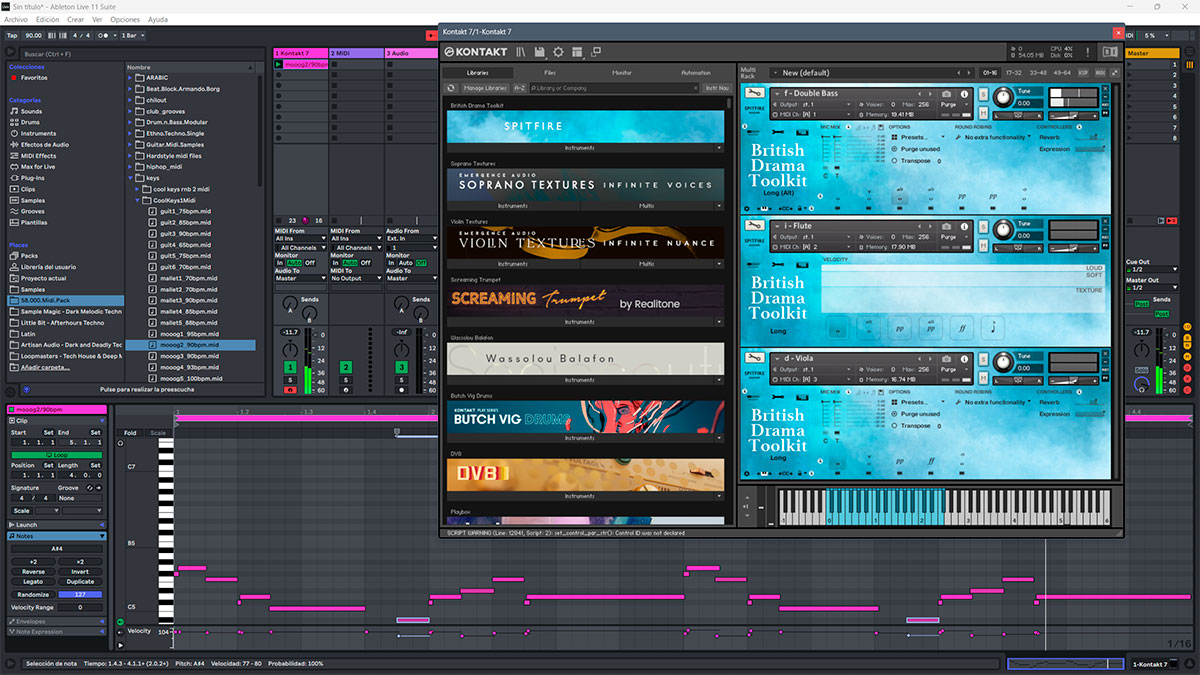
Task: Solo the Flute instrument
Action: (x=983, y=226)
